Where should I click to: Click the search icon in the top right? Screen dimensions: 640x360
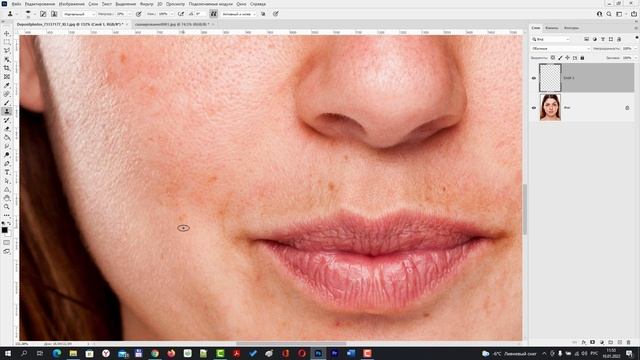click(x=609, y=14)
